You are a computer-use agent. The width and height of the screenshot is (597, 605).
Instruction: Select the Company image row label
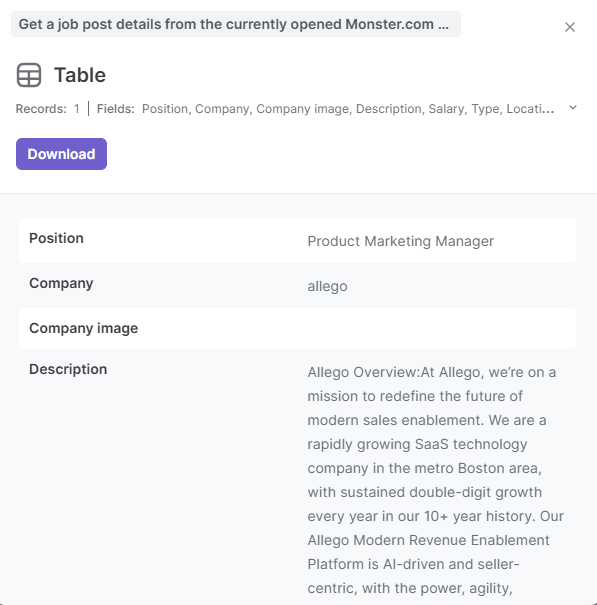pos(84,328)
